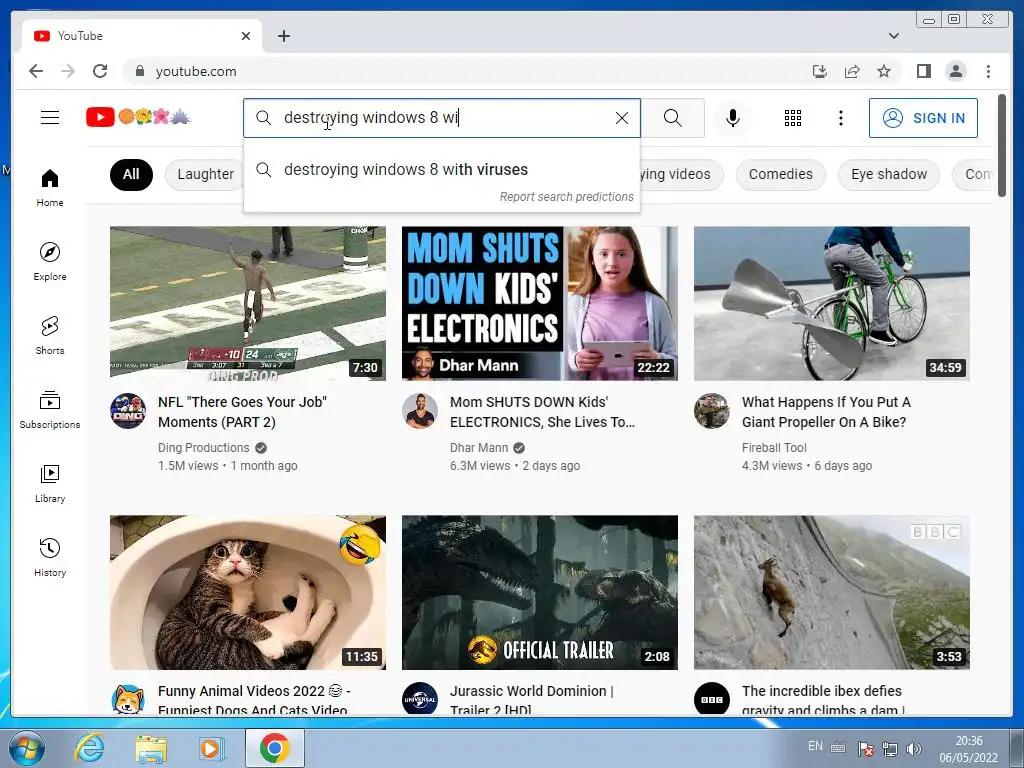1024x768 pixels.
Task: Click inside the YouTube search field
Action: (x=441, y=118)
